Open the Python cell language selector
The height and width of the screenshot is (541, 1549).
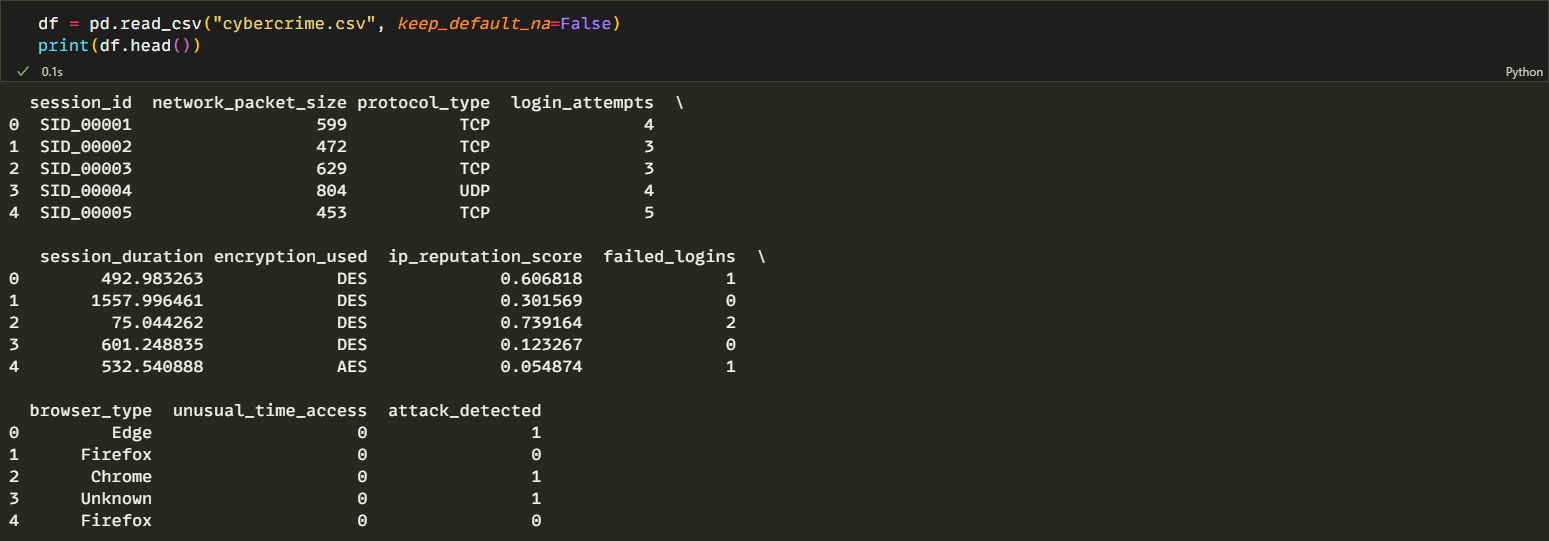[x=1524, y=72]
